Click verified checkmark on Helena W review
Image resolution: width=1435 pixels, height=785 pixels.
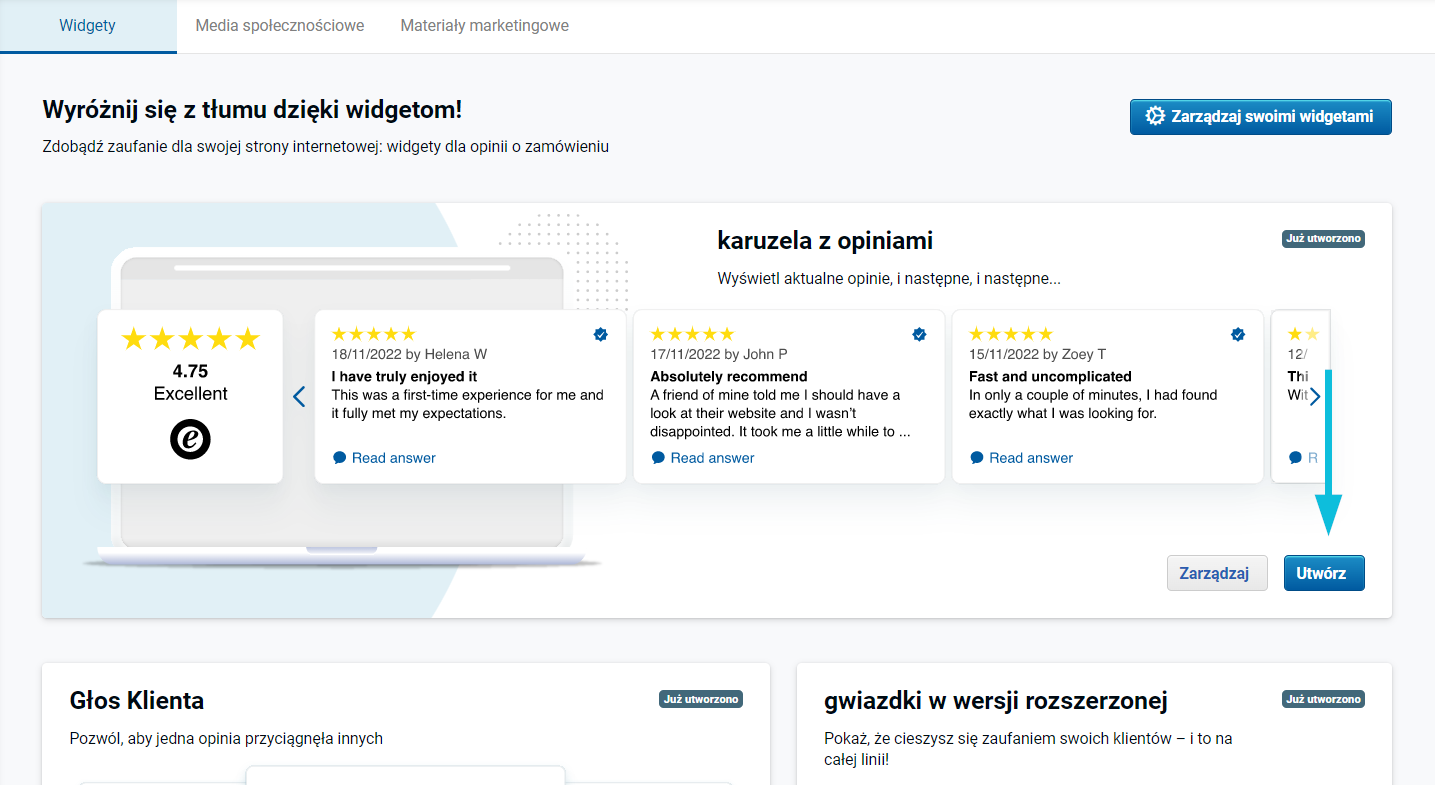tap(601, 335)
